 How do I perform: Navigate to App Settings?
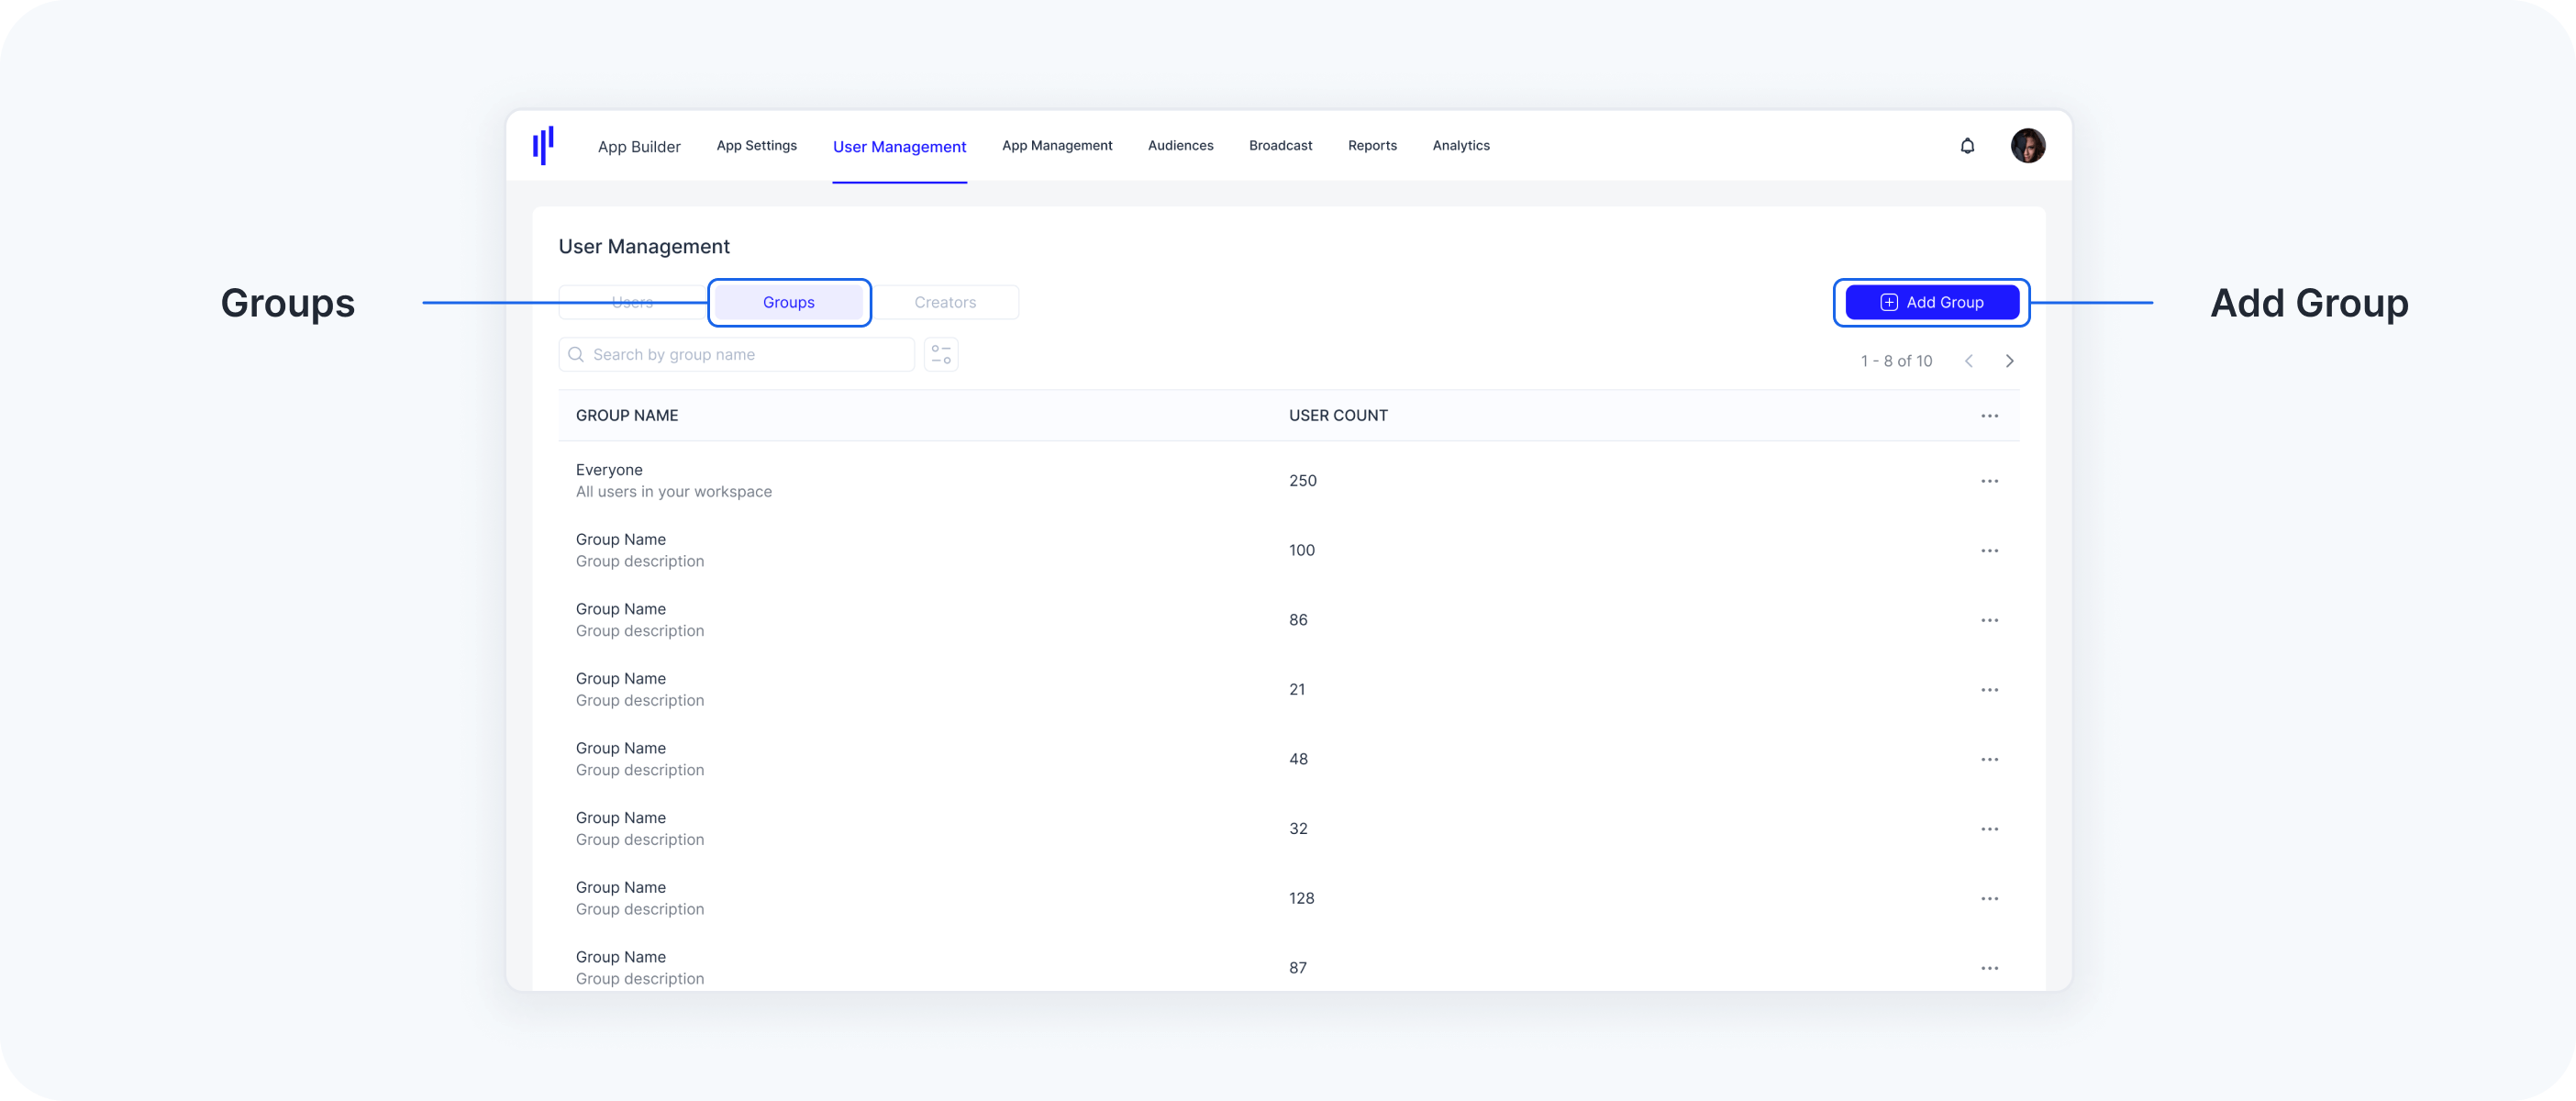[756, 146]
